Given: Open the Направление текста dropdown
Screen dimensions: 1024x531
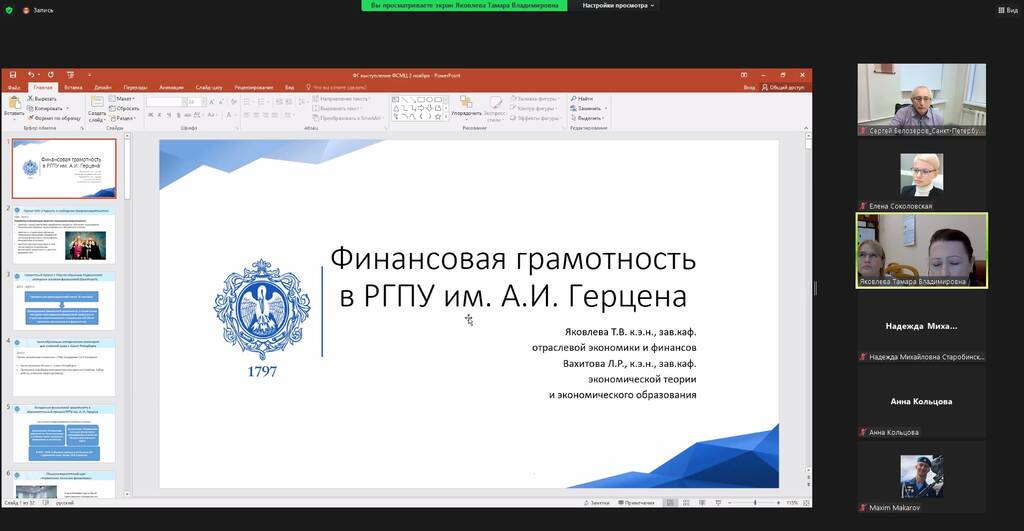Looking at the screenshot, I should click(341, 99).
